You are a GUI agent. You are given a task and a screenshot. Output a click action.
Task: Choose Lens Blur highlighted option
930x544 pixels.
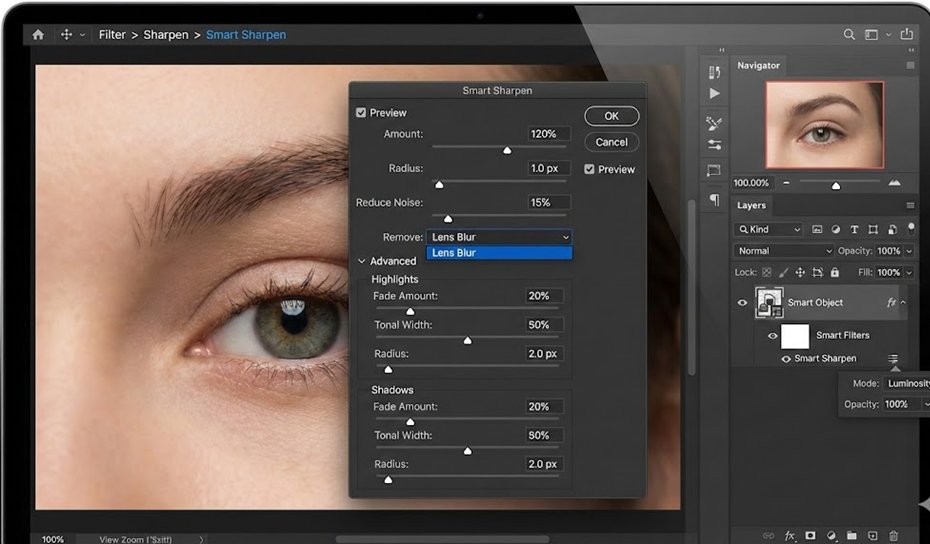pyautogui.click(x=499, y=253)
